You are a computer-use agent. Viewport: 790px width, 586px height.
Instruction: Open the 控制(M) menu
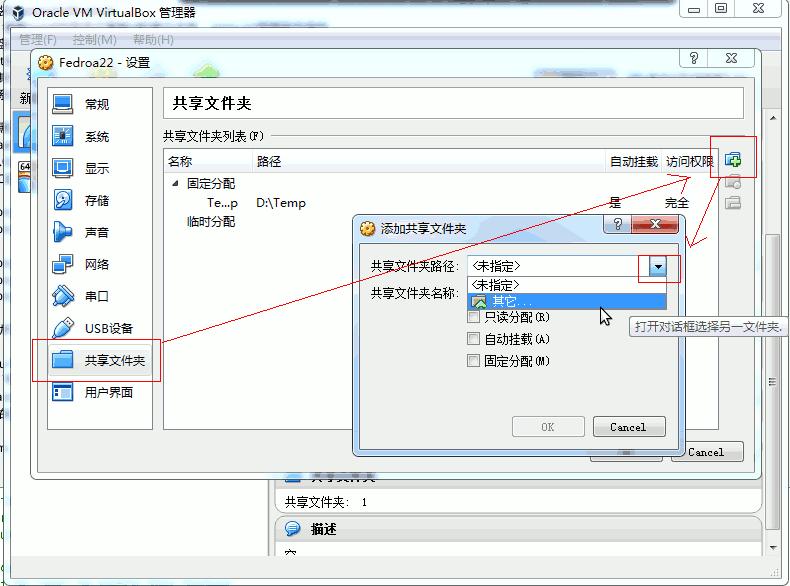[x=95, y=39]
